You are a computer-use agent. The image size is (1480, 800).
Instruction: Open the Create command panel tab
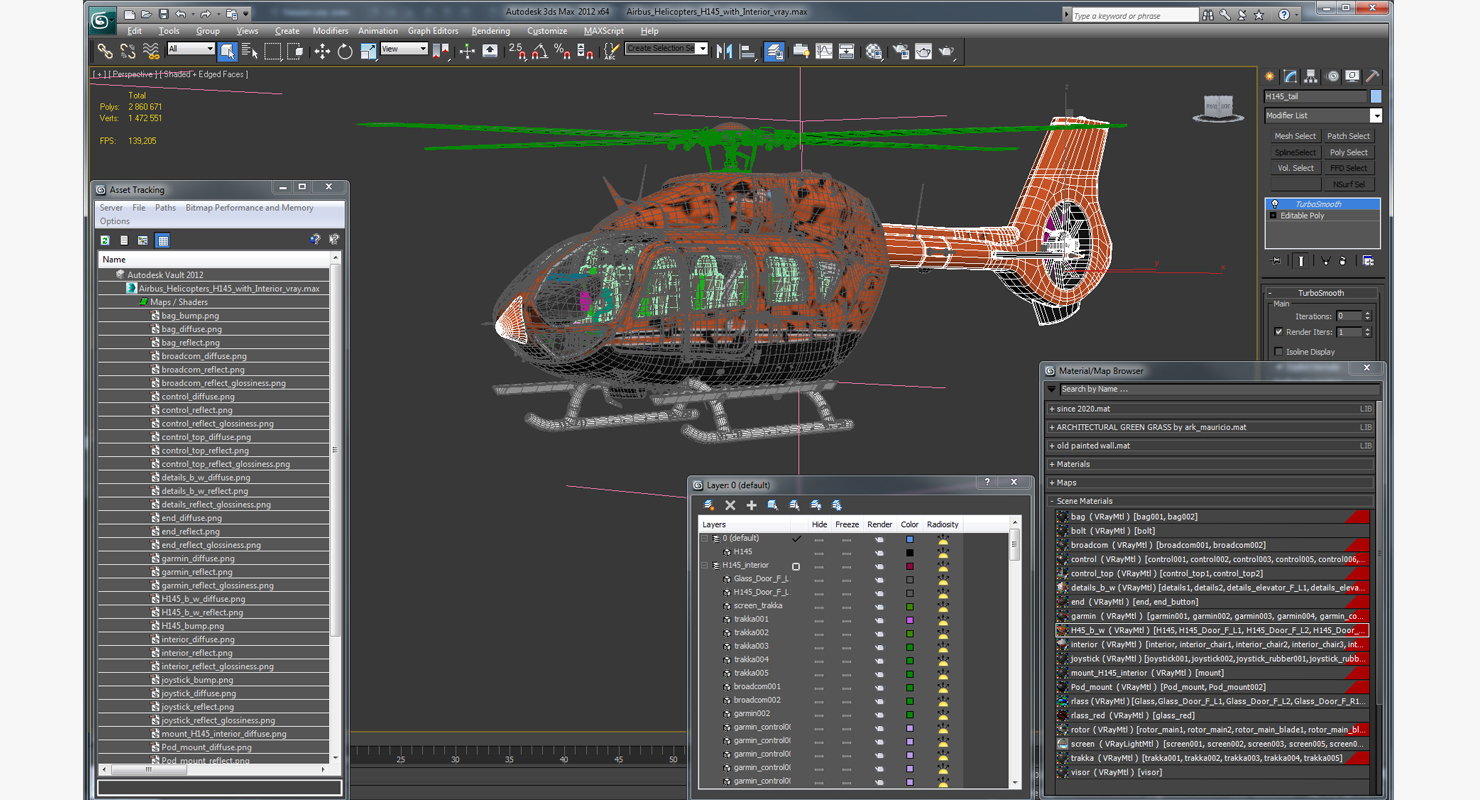(x=1270, y=76)
